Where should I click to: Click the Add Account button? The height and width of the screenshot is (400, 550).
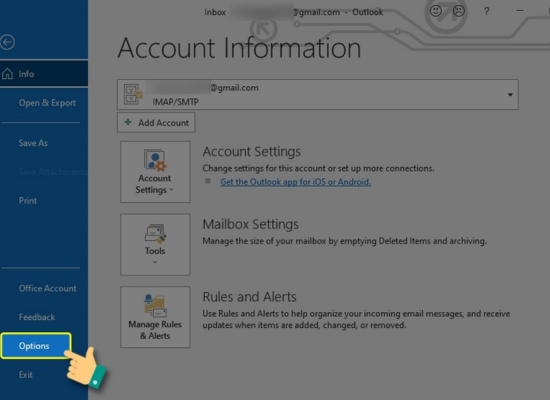pos(156,122)
